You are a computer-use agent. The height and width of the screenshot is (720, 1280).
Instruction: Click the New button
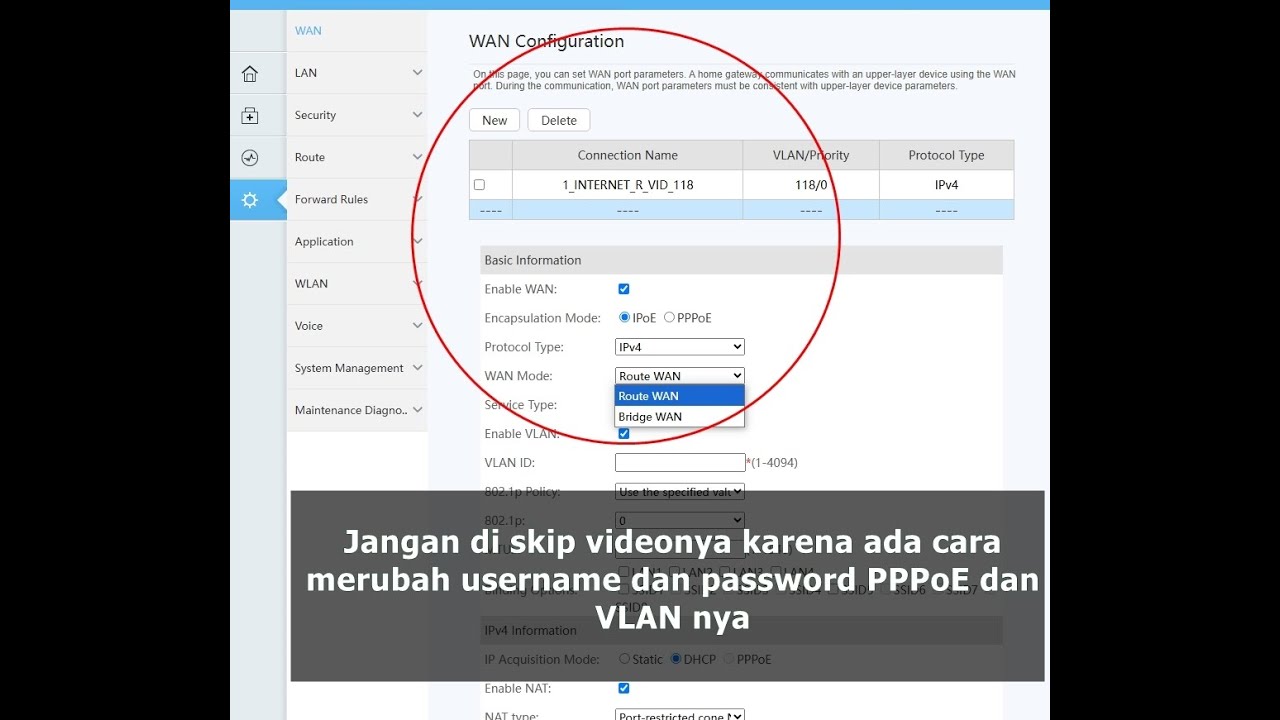[494, 120]
